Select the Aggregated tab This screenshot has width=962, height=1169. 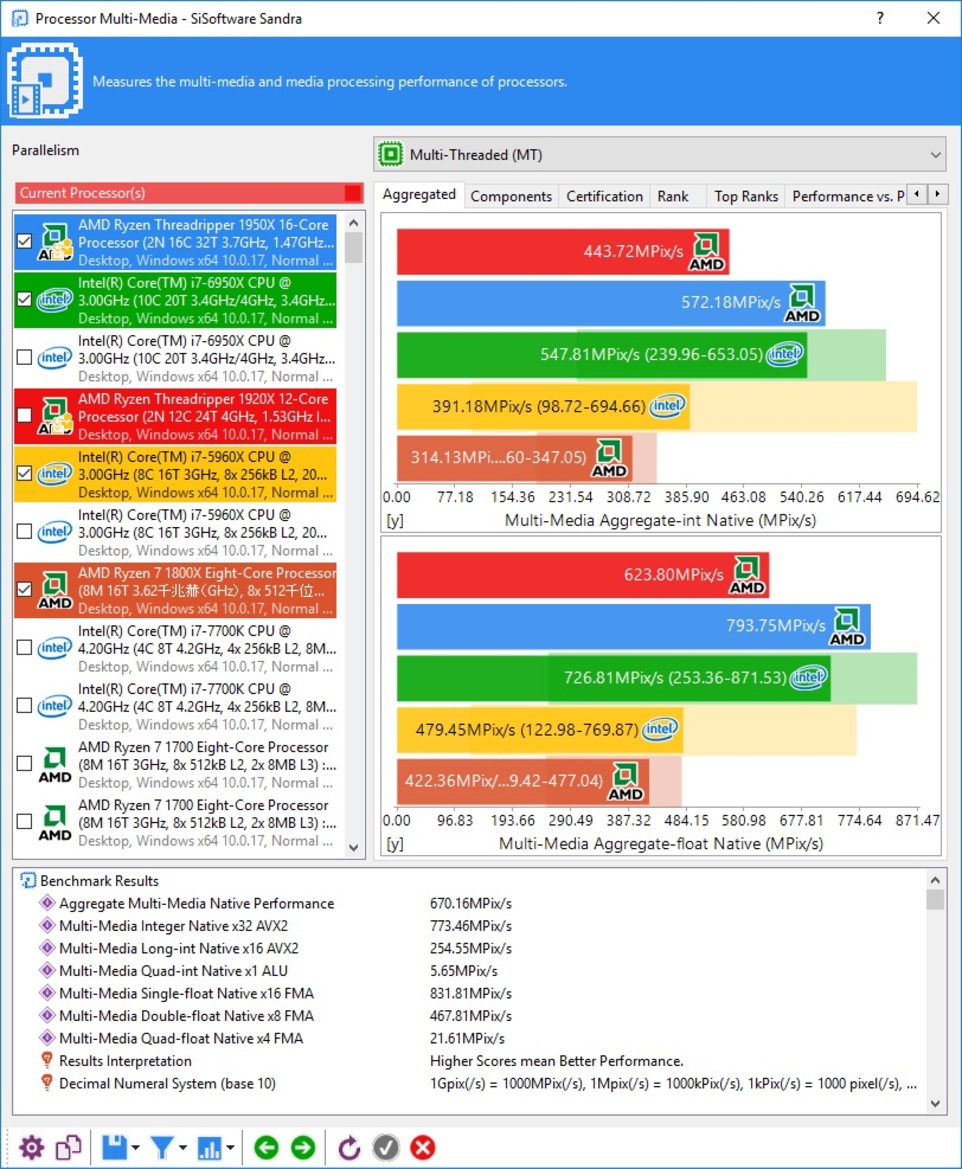(418, 195)
